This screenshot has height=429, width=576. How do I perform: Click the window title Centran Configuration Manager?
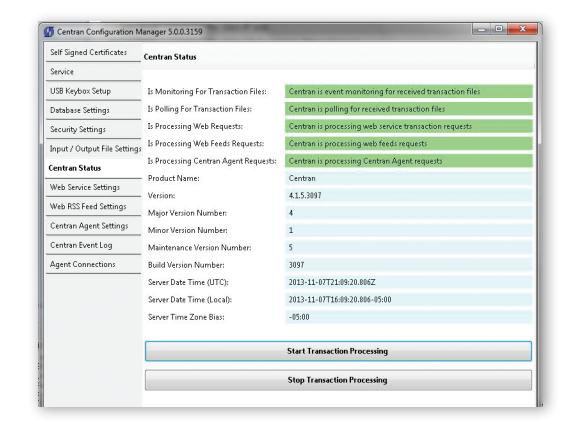click(130, 32)
